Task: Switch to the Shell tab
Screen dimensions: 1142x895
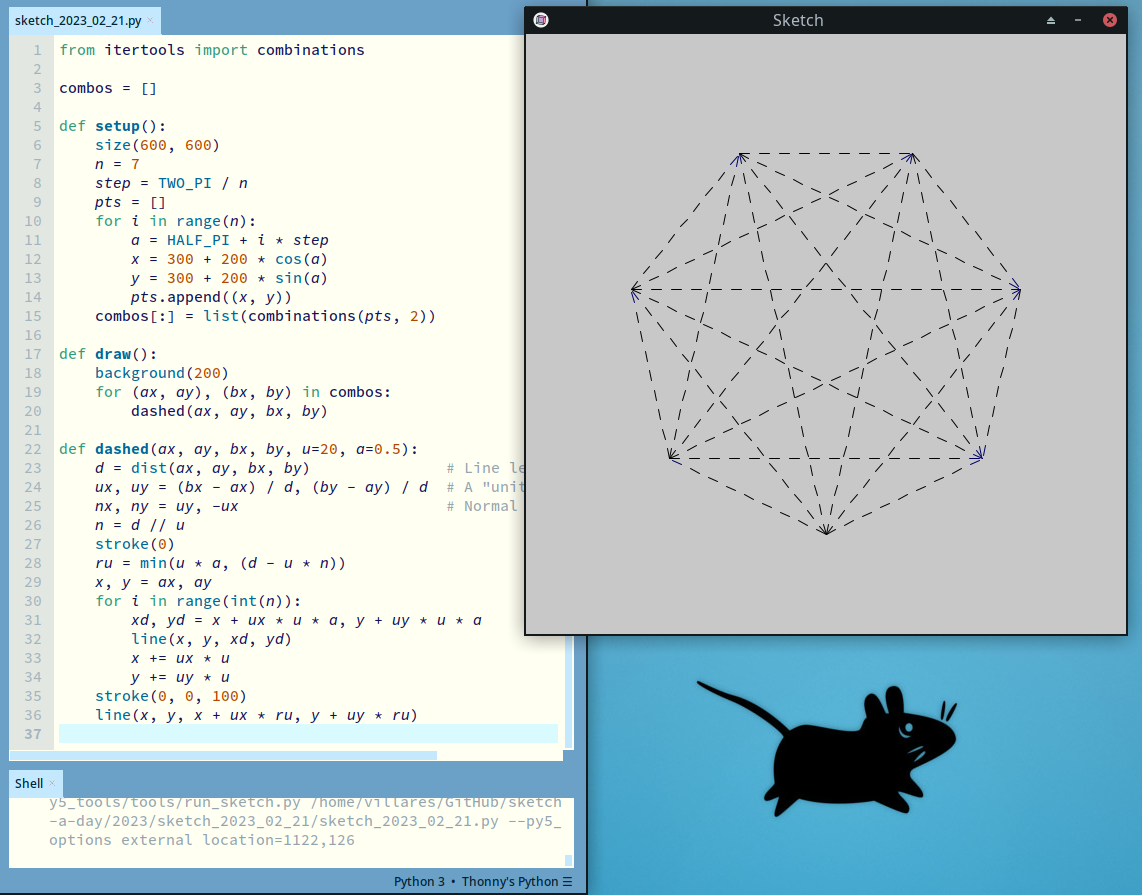Action: point(29,783)
